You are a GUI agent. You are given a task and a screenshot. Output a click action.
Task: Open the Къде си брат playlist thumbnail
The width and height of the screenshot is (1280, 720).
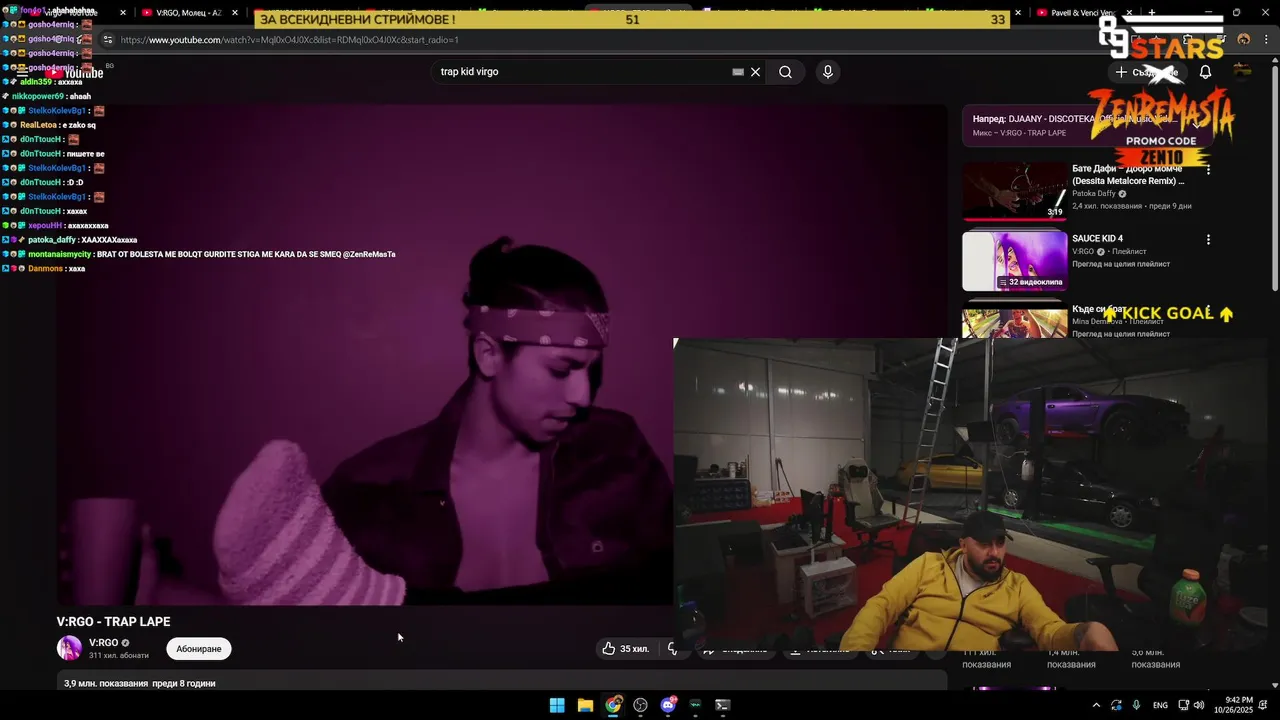(x=1014, y=321)
